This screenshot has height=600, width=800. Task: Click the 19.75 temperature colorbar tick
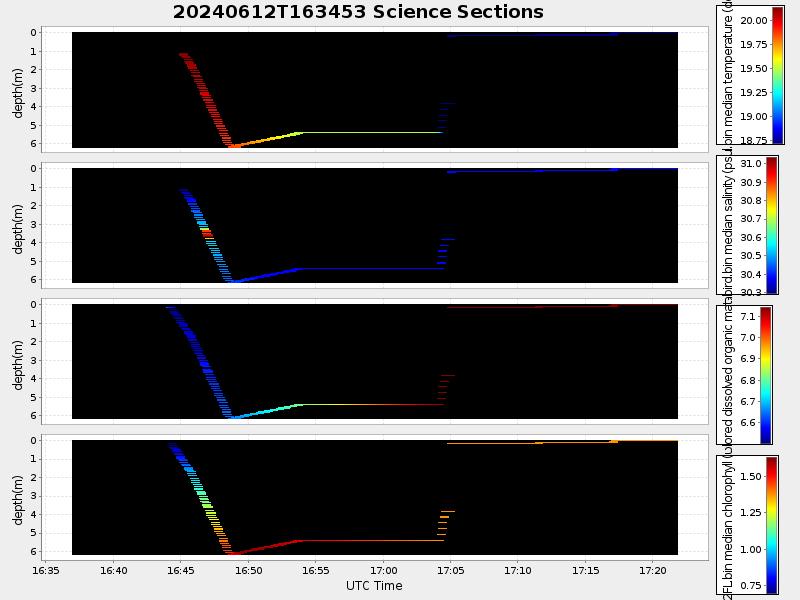[754, 44]
